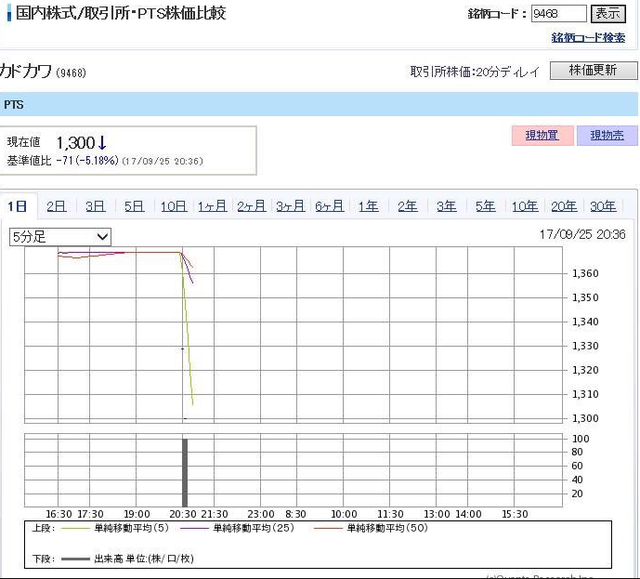This screenshot has width=640, height=579.
Task: Switch to the 2日 chart tab
Action: [x=56, y=206]
